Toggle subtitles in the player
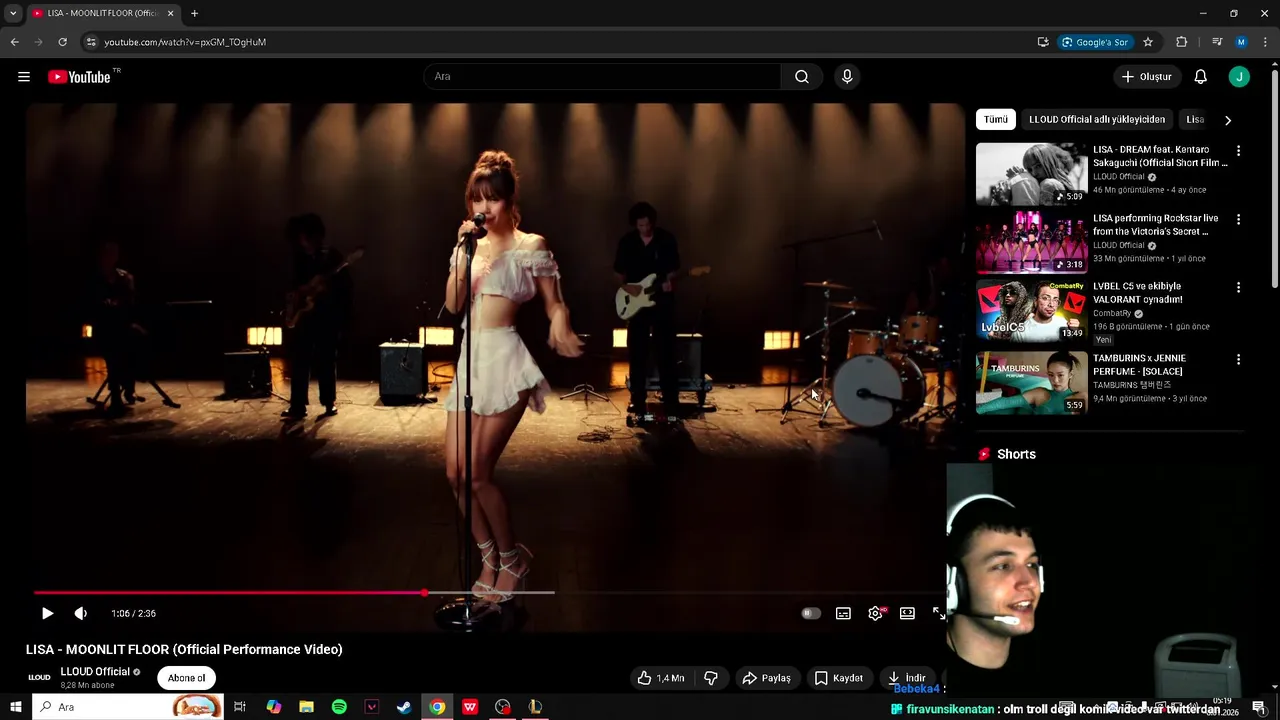1280x720 pixels. [843, 613]
